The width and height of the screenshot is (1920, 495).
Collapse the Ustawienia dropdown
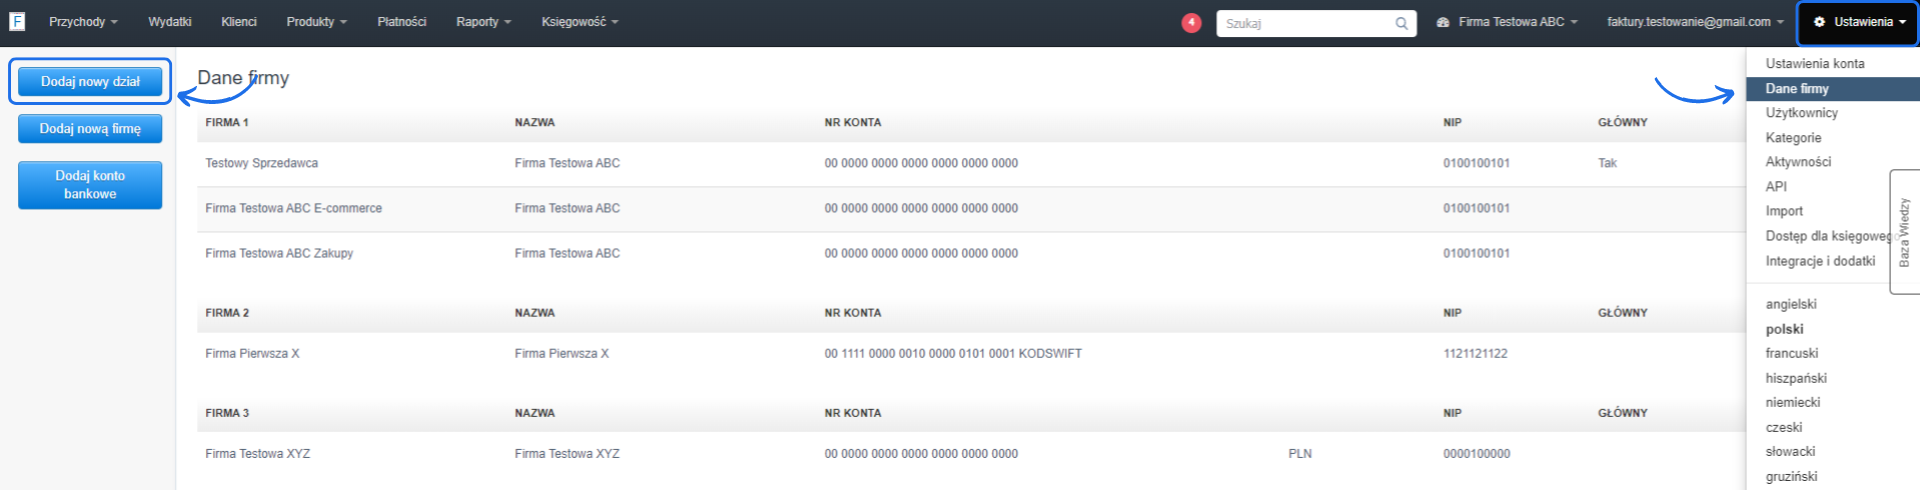[x=1858, y=22]
